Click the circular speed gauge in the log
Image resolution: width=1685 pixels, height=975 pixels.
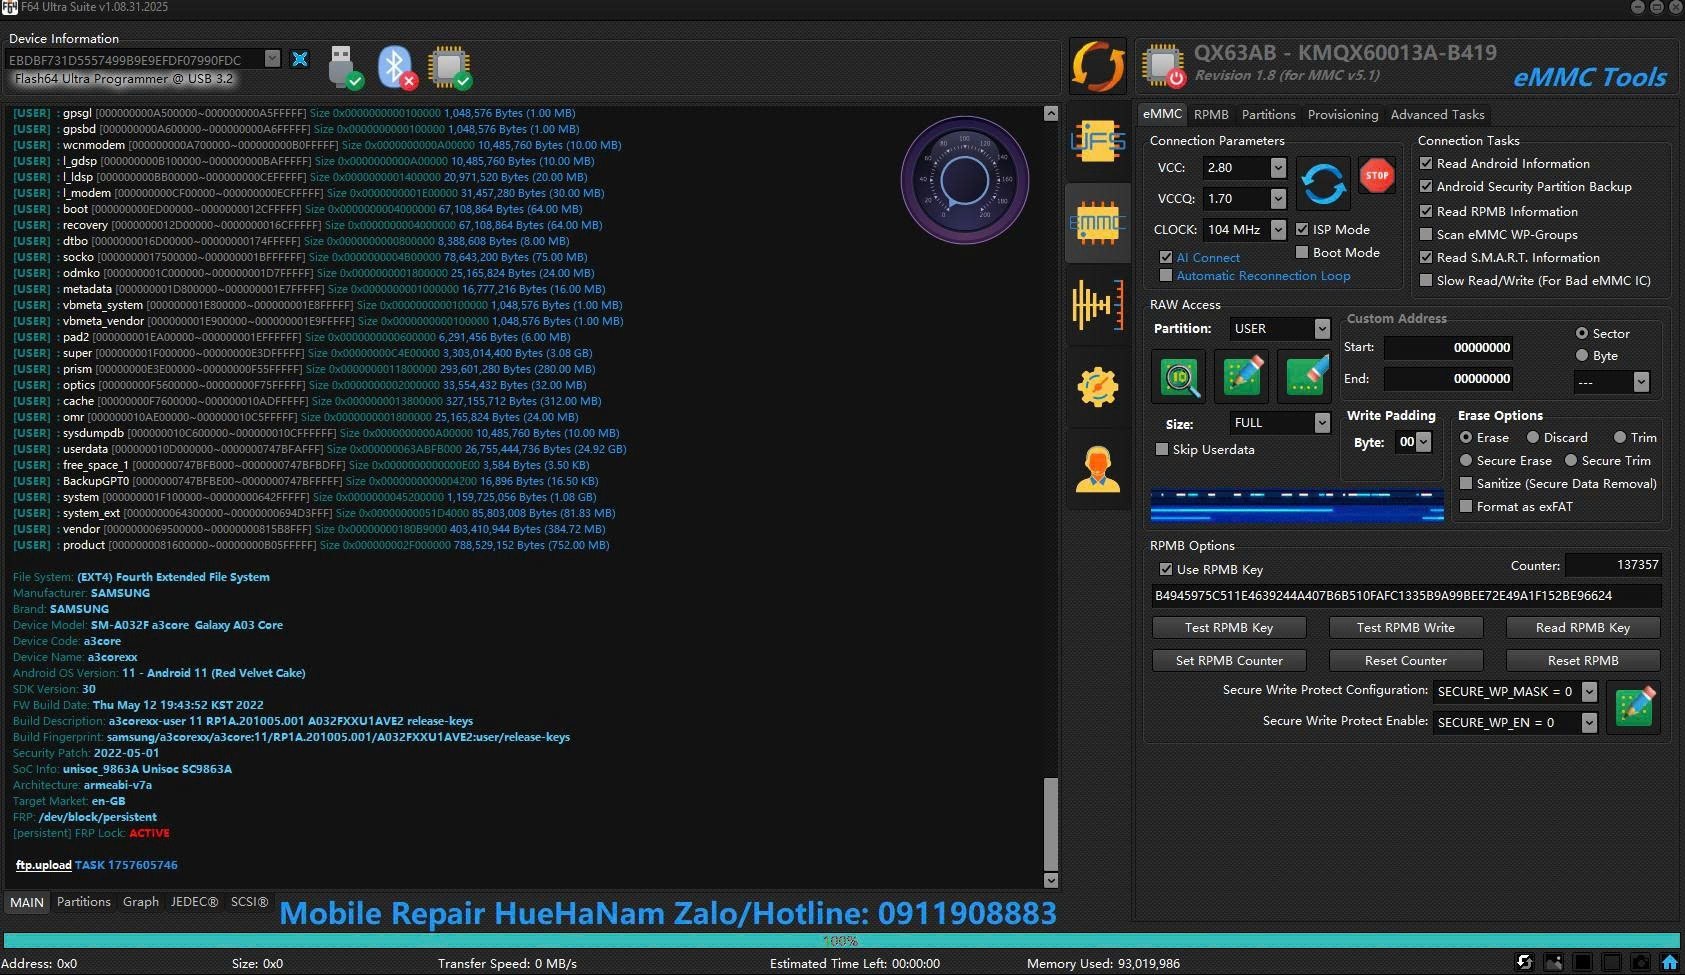point(965,180)
